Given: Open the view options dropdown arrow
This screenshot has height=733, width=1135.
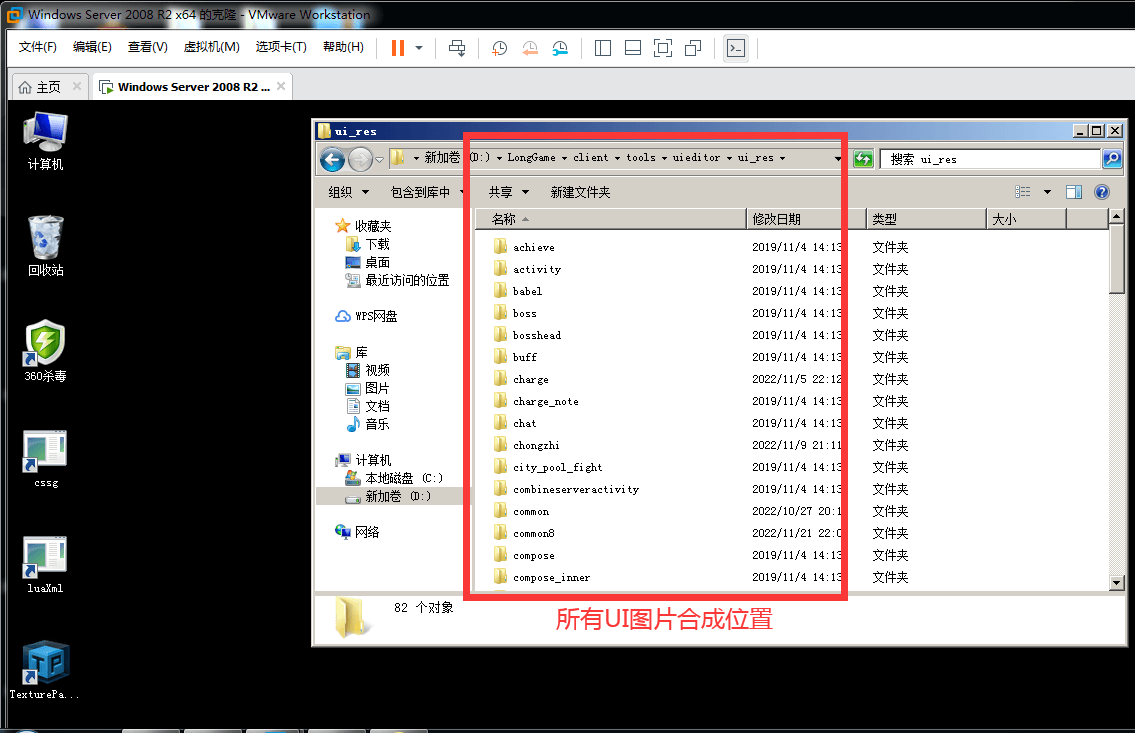Looking at the screenshot, I should [1047, 192].
